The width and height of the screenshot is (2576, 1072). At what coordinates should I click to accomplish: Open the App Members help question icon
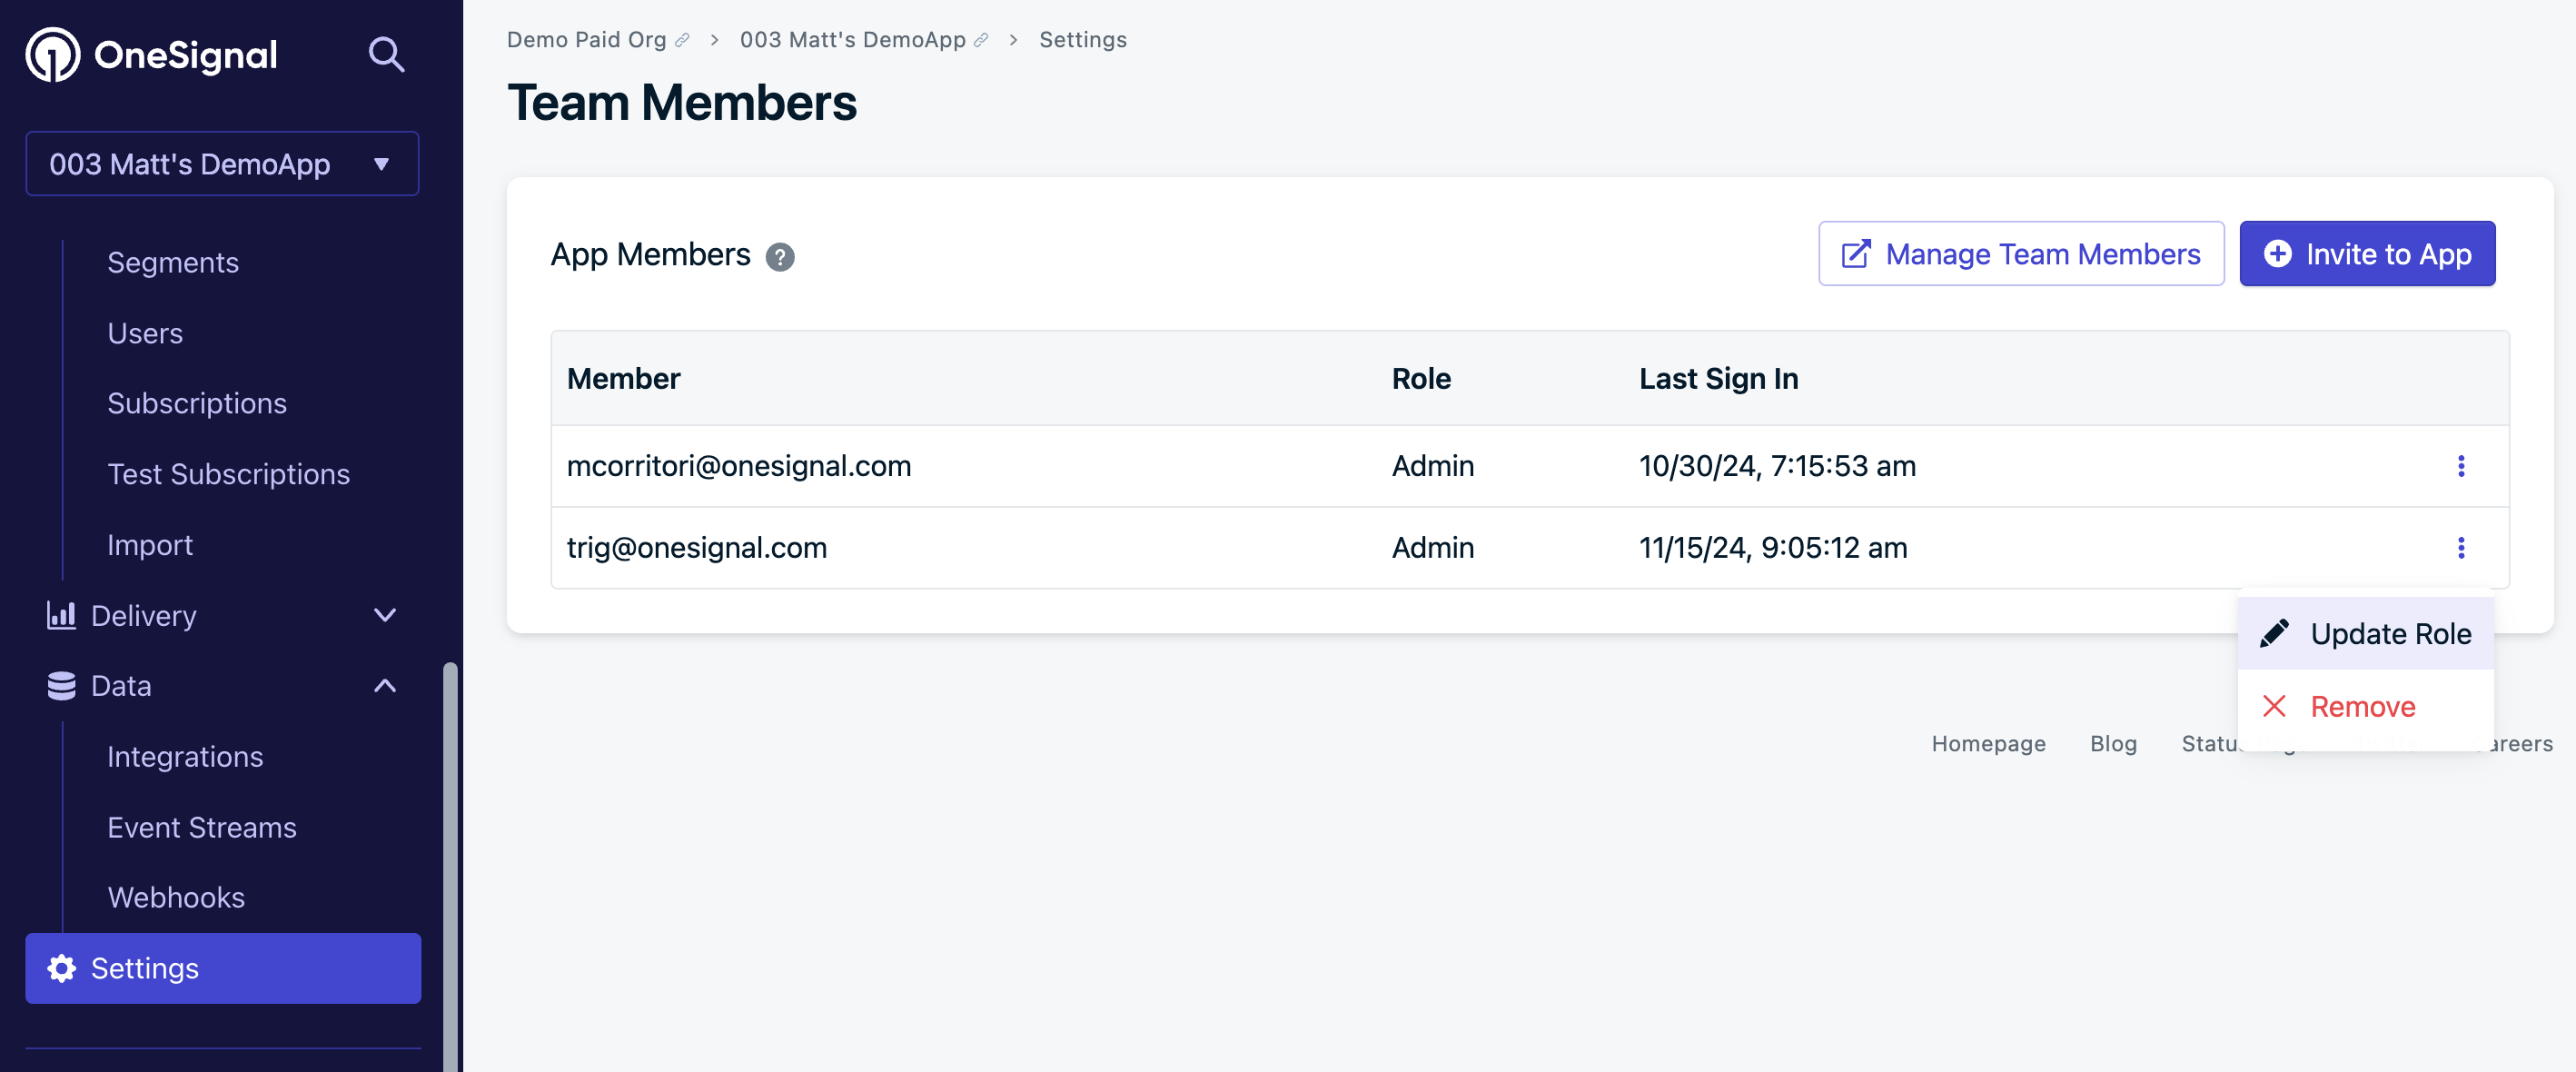coord(780,257)
